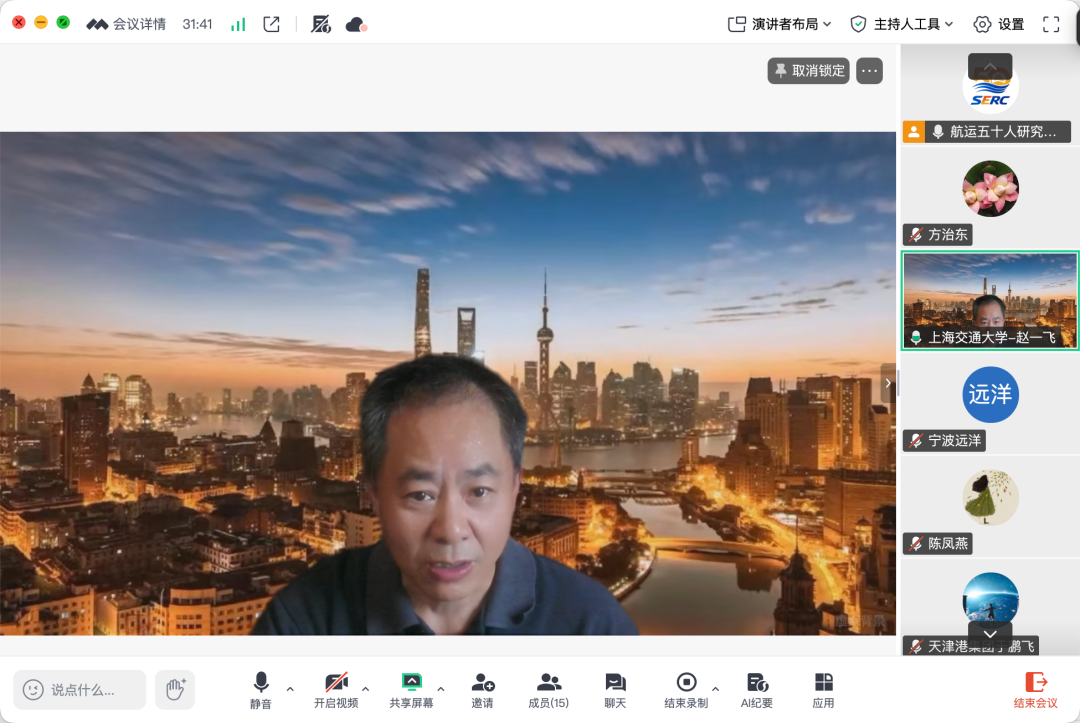
Task: Turn on camera with 开启视频
Action: point(335,691)
